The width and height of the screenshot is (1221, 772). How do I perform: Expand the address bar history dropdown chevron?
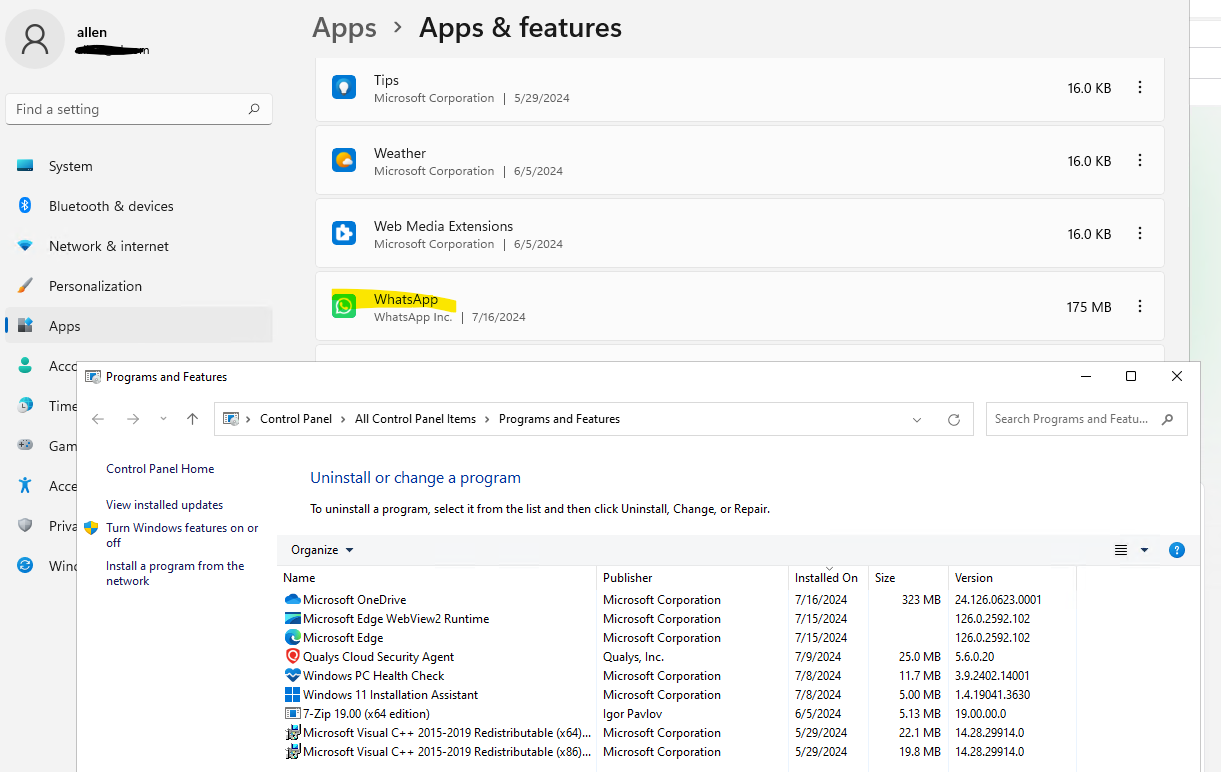point(917,420)
